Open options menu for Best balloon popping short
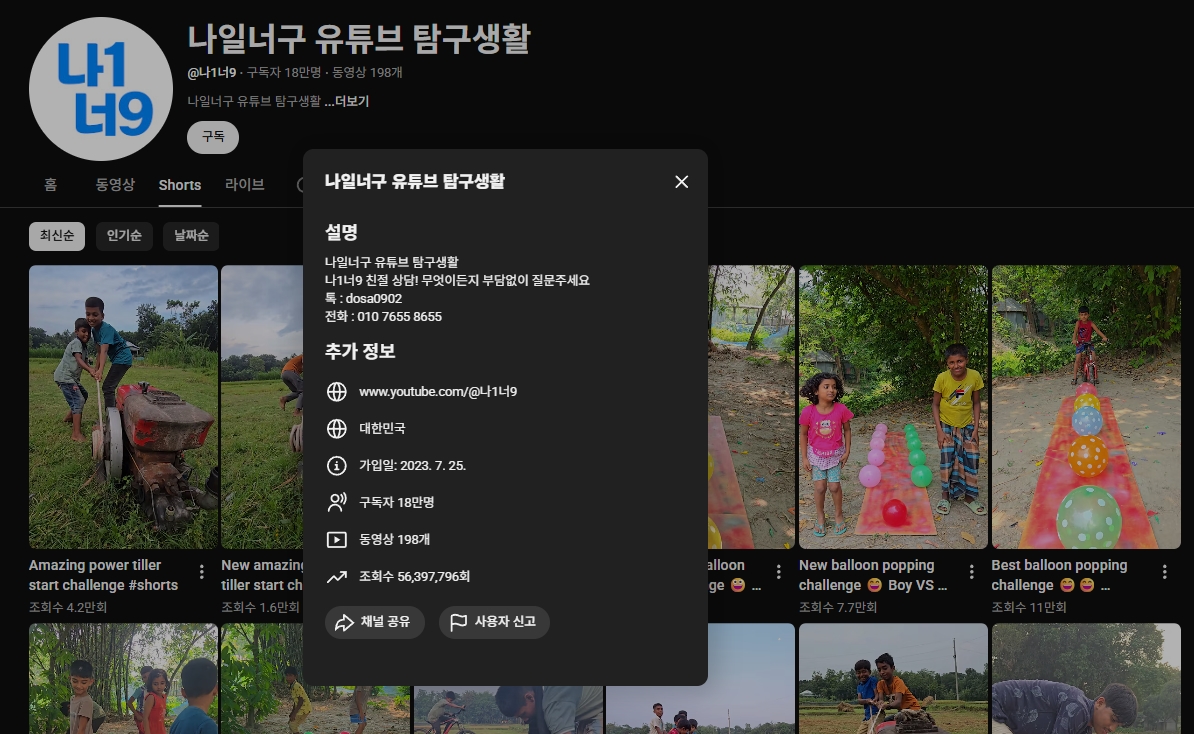 (x=1164, y=572)
